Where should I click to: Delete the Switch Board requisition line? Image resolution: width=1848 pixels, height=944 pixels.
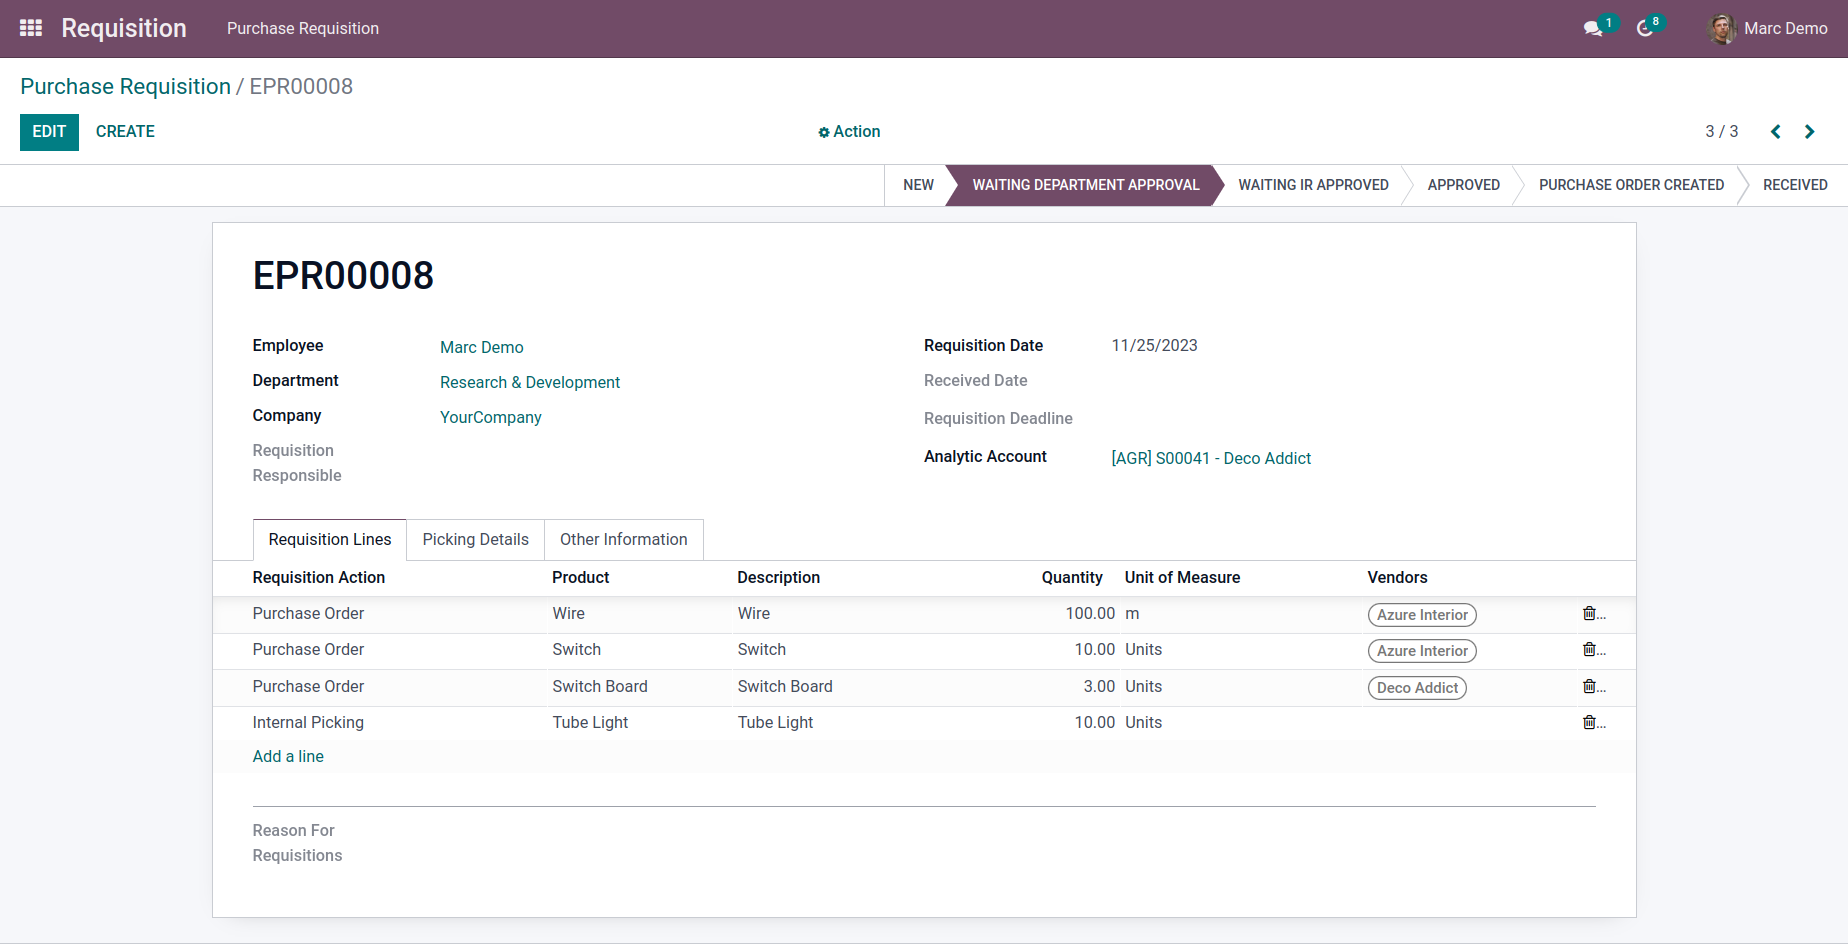tap(1589, 686)
